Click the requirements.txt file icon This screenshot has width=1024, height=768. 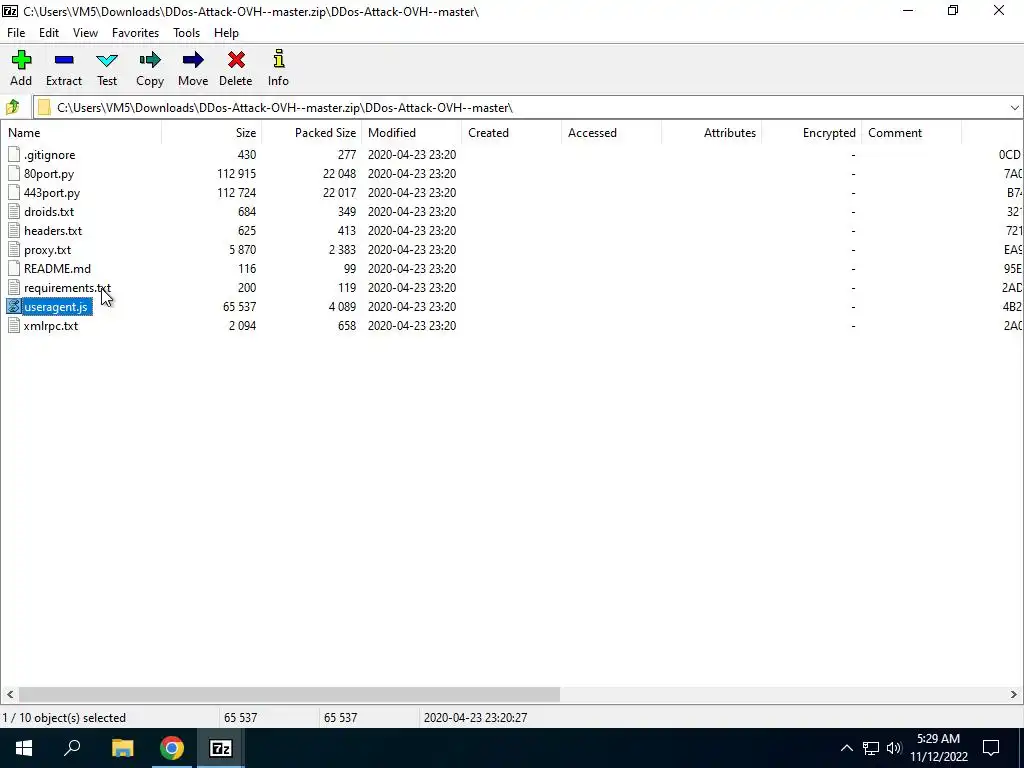14,287
